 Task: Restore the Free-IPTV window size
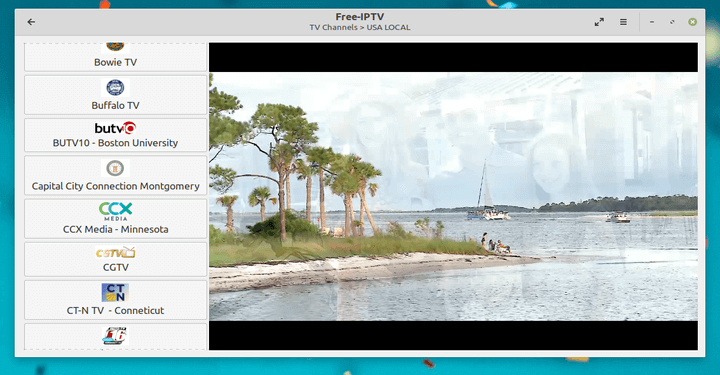coord(672,22)
